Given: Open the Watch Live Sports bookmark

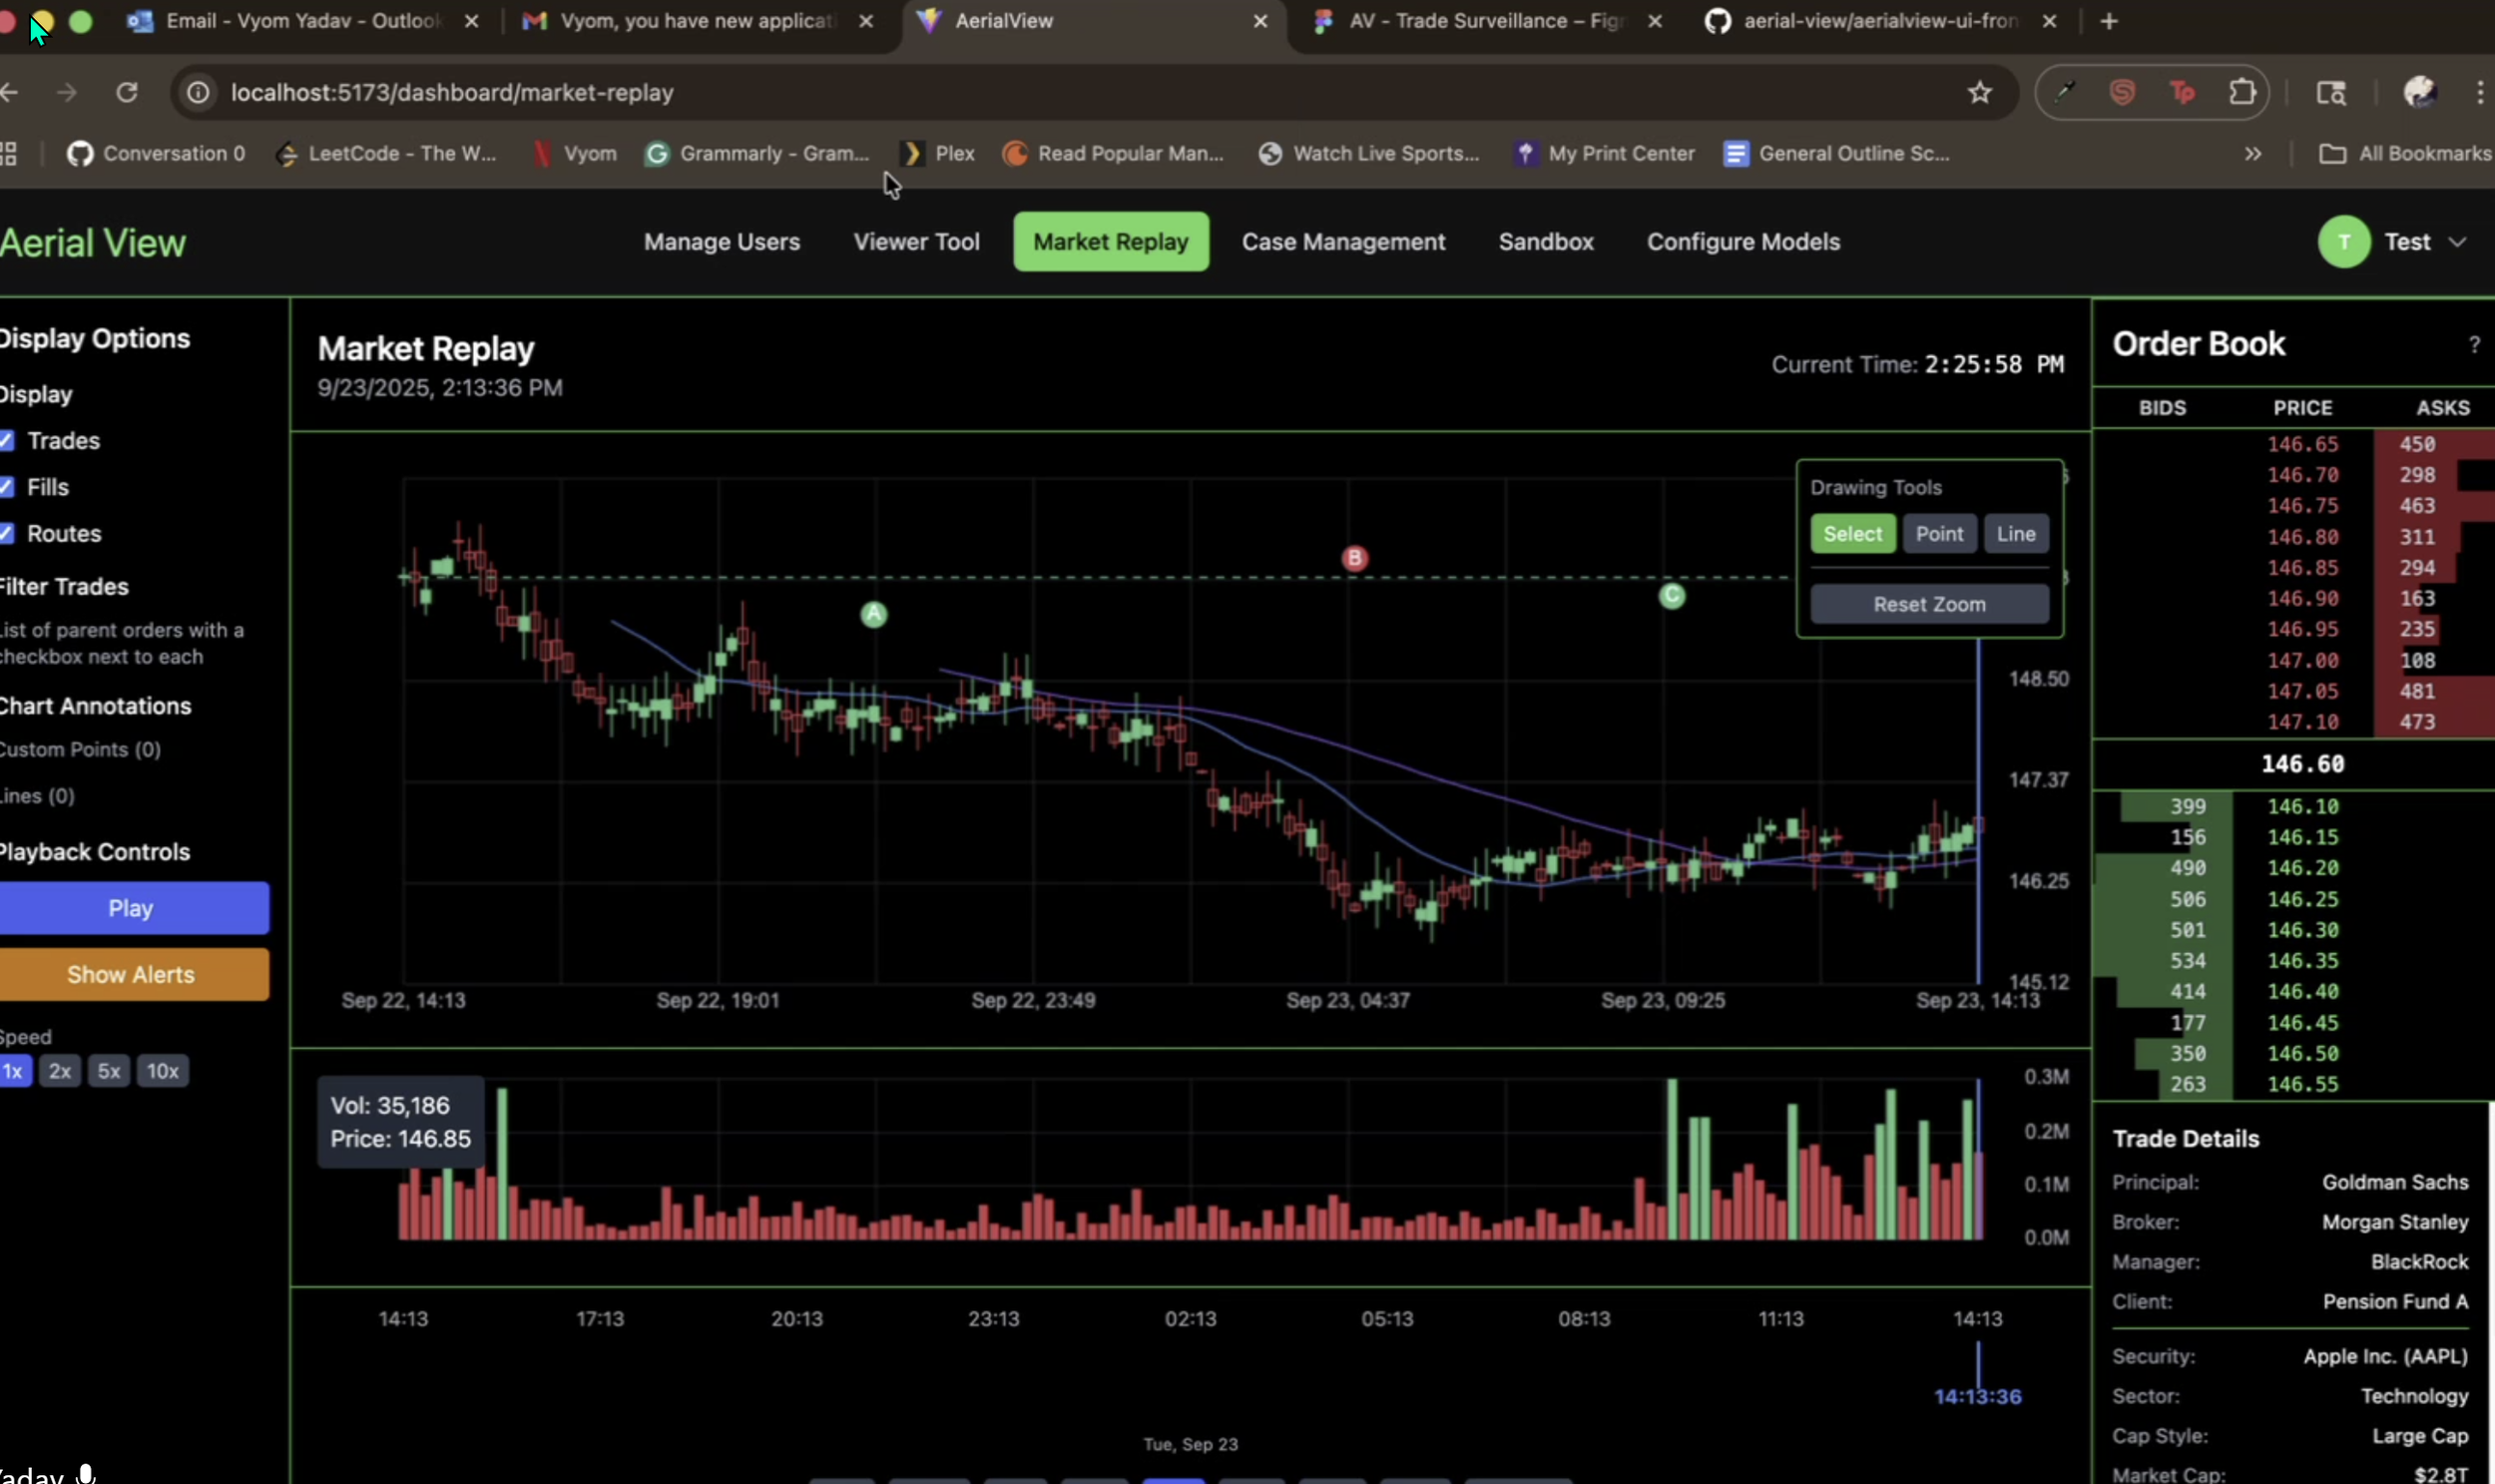Looking at the screenshot, I should pos(1368,153).
